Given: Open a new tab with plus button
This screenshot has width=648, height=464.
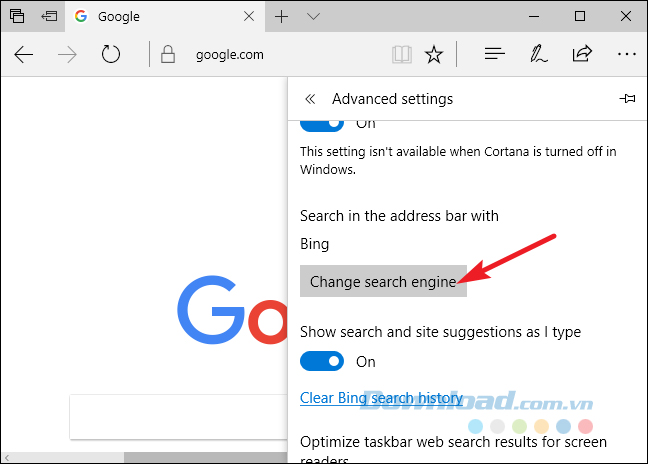Looking at the screenshot, I should click(281, 17).
